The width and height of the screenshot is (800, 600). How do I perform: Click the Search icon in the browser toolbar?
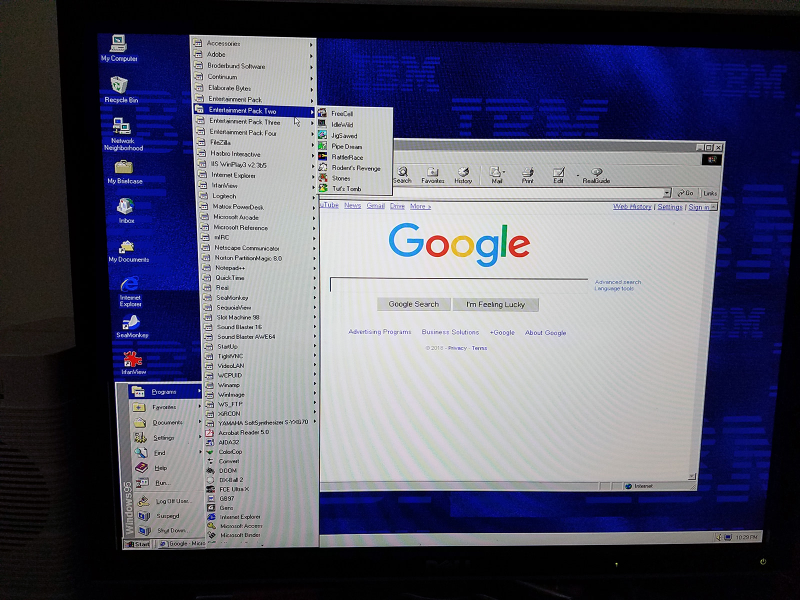[402, 175]
